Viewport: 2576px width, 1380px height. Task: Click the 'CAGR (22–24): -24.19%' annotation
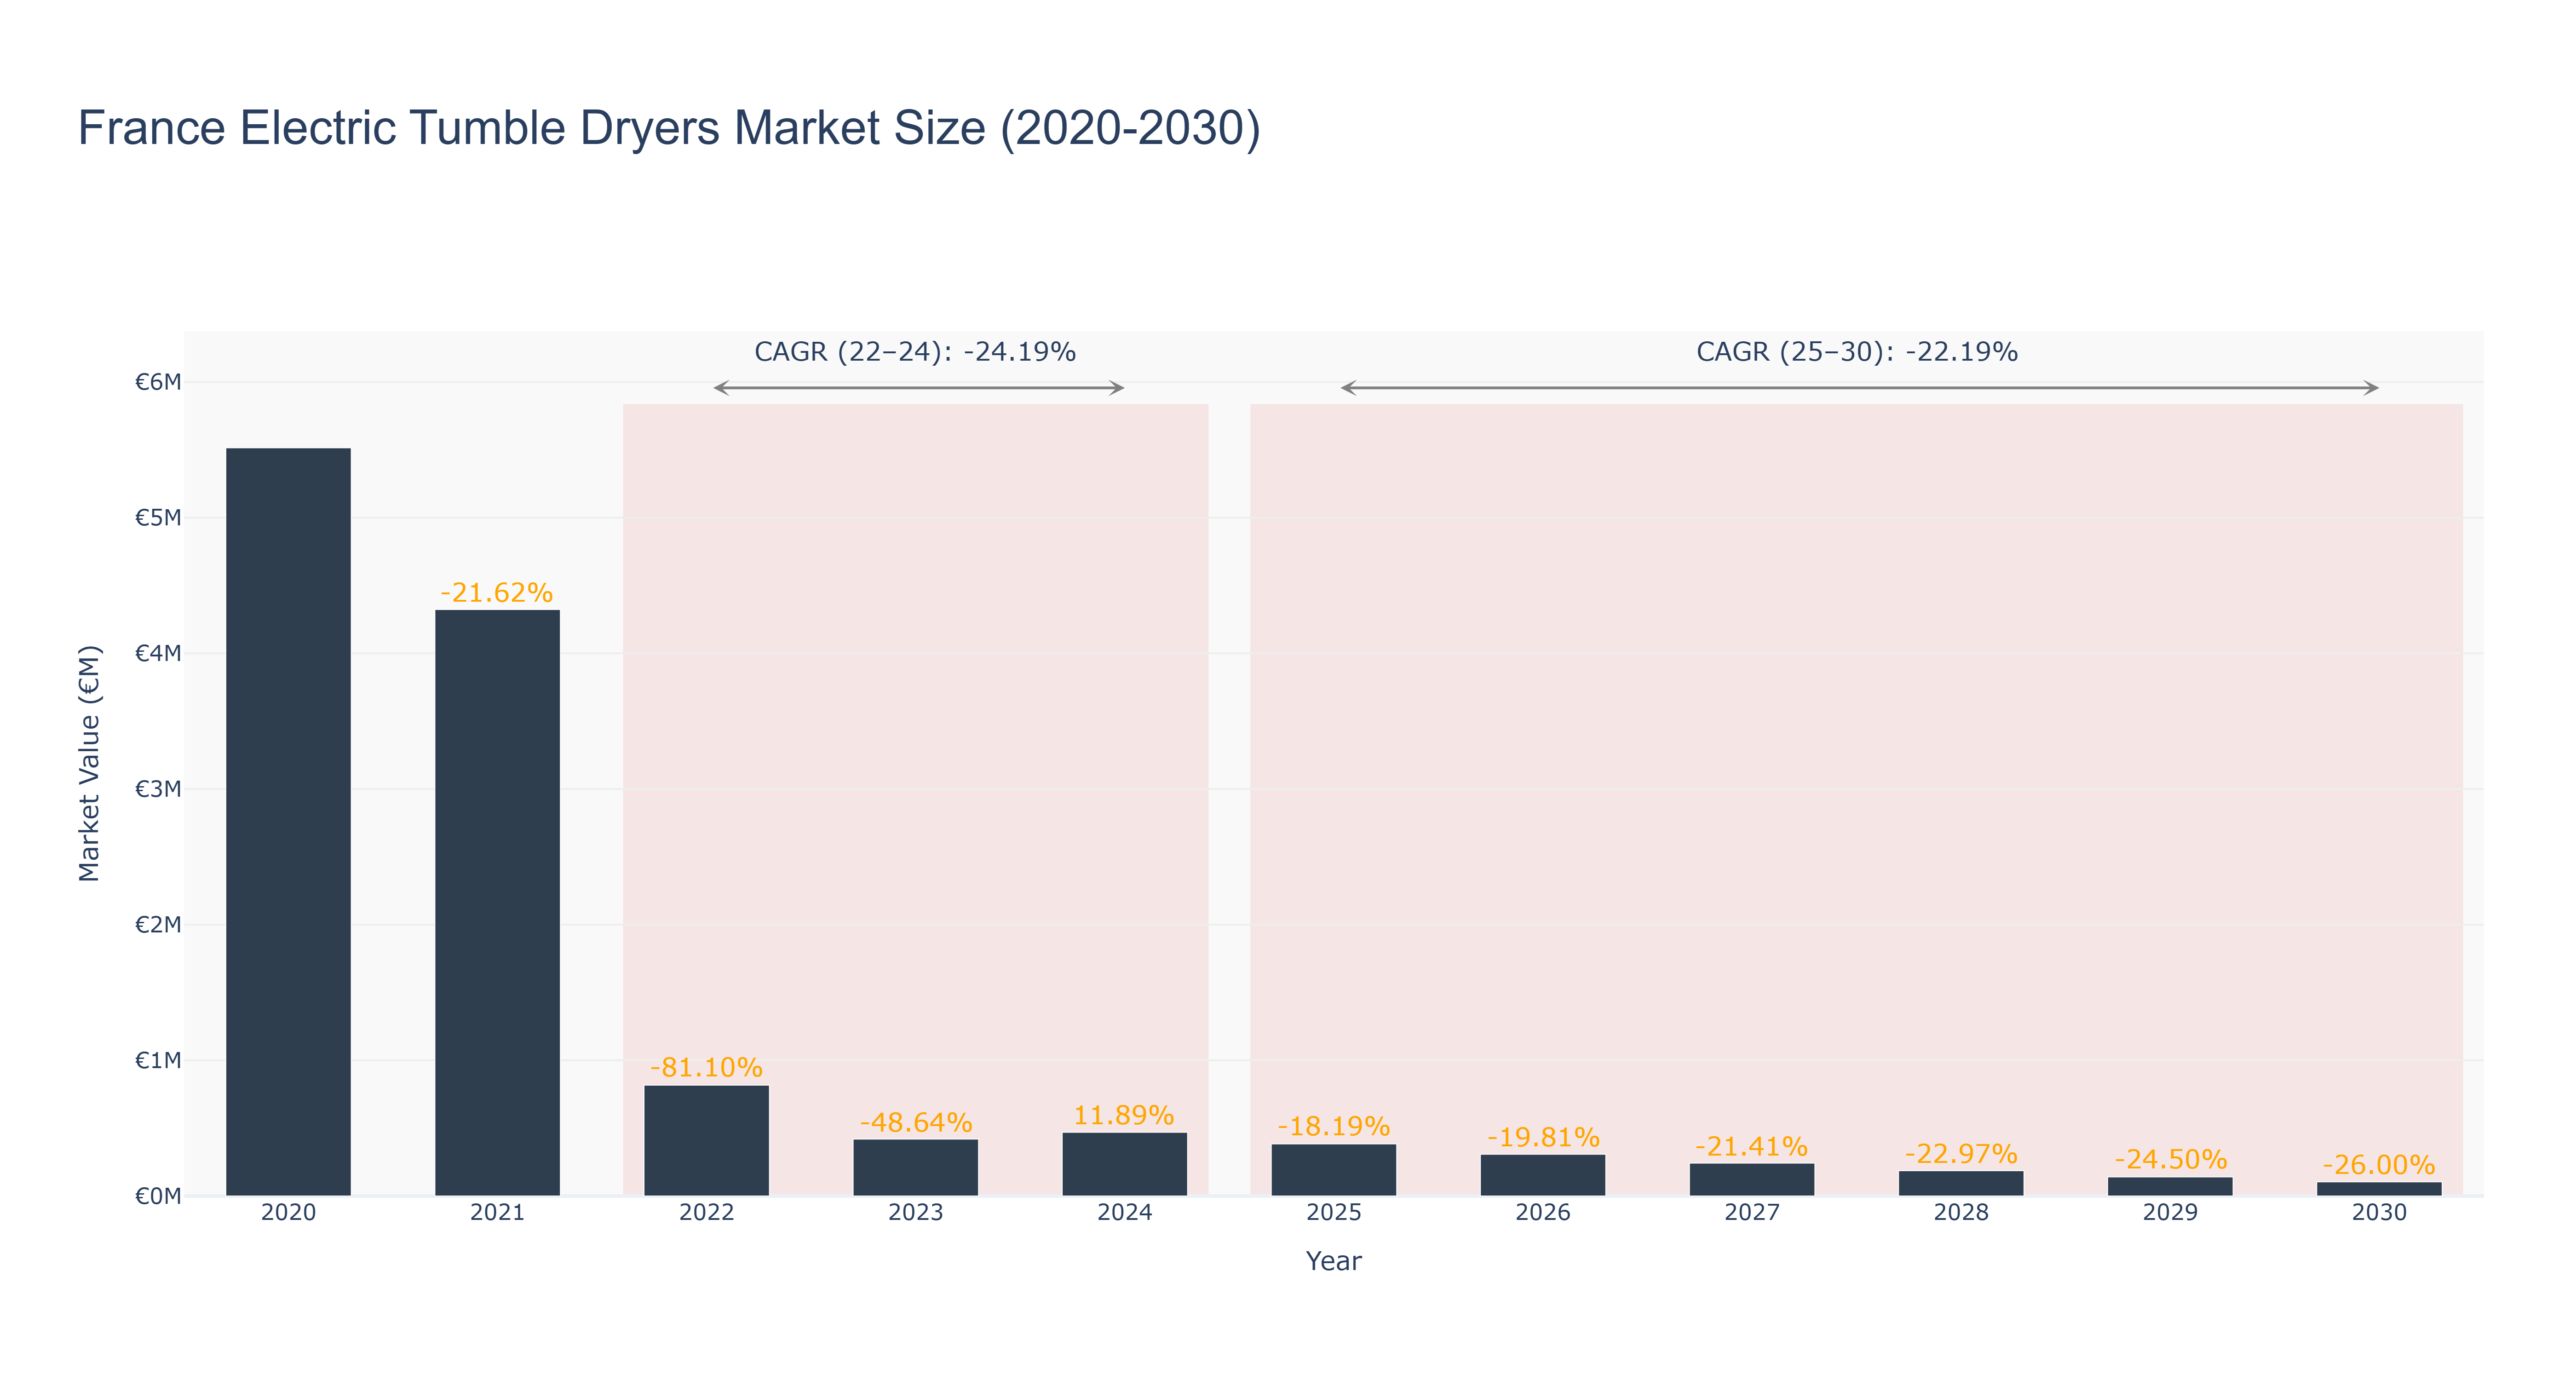pos(915,352)
